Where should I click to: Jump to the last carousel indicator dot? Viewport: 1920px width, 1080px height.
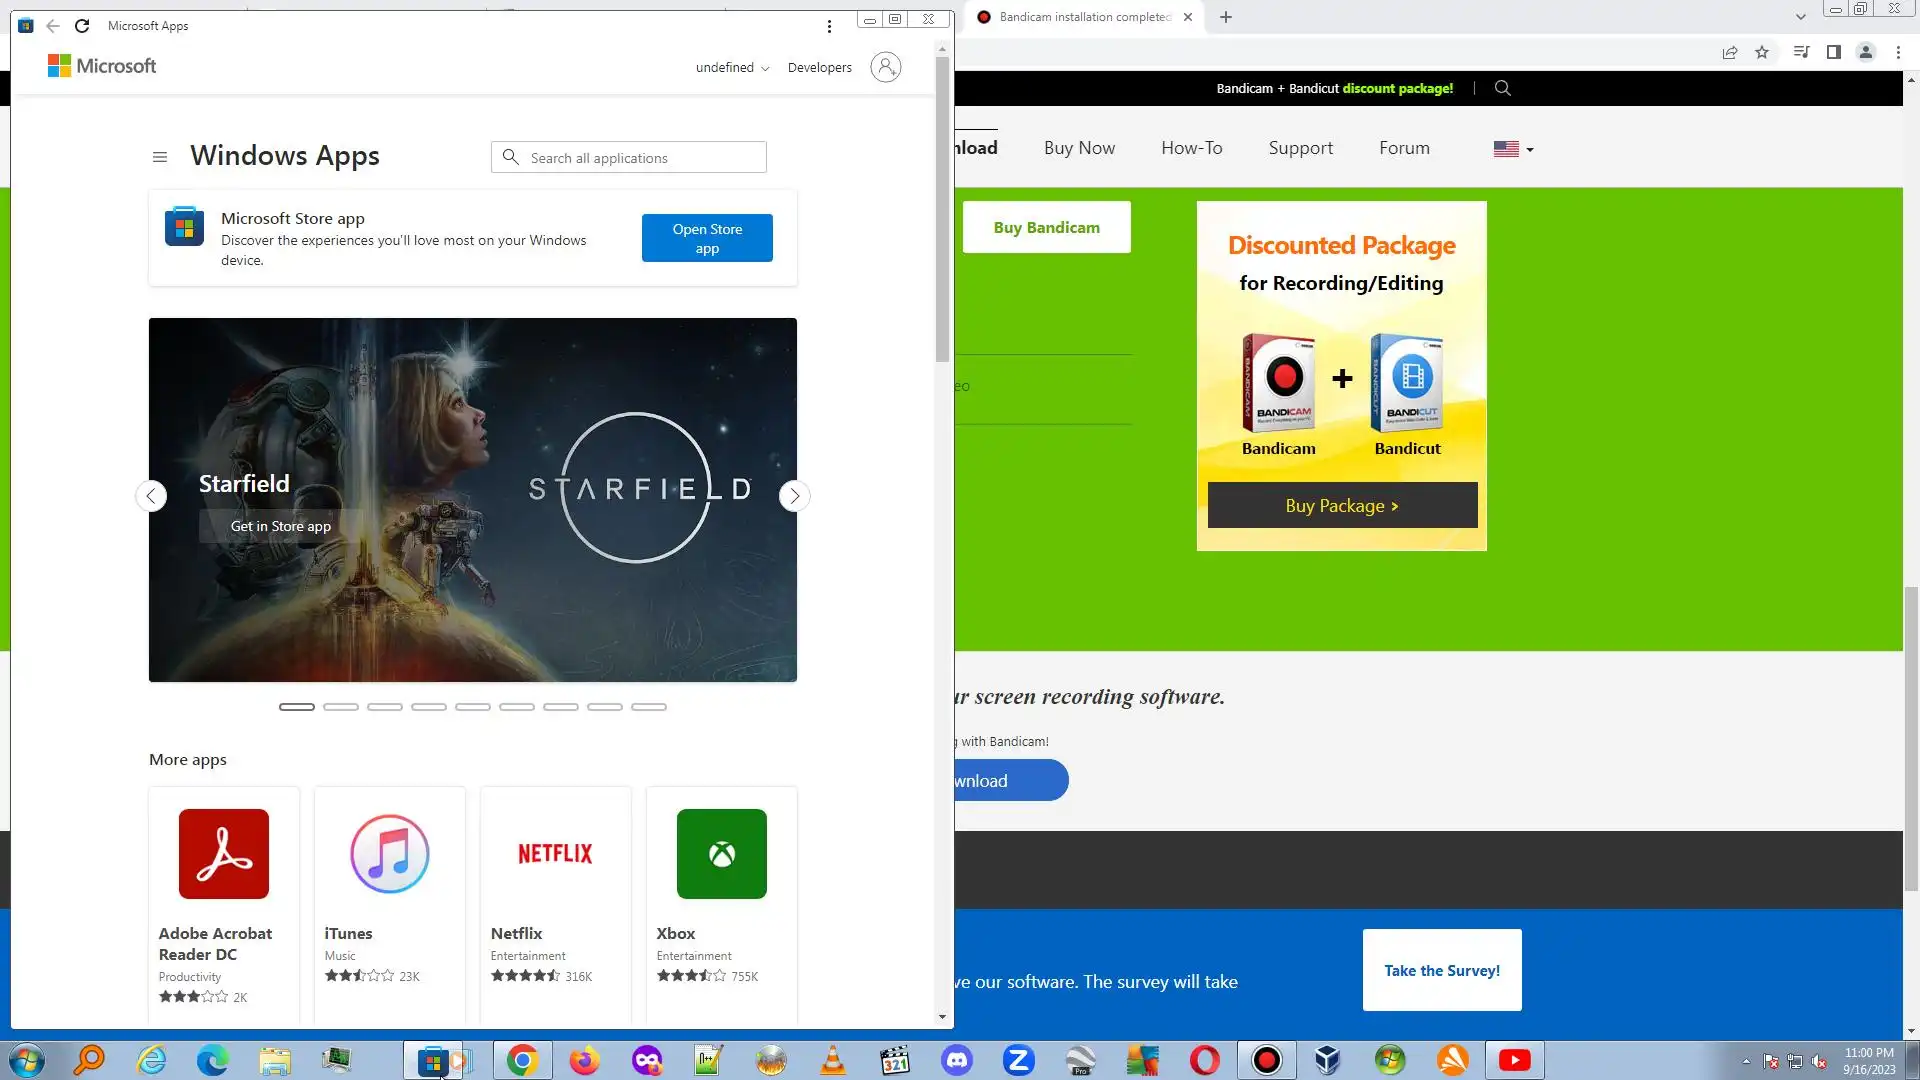pyautogui.click(x=649, y=707)
